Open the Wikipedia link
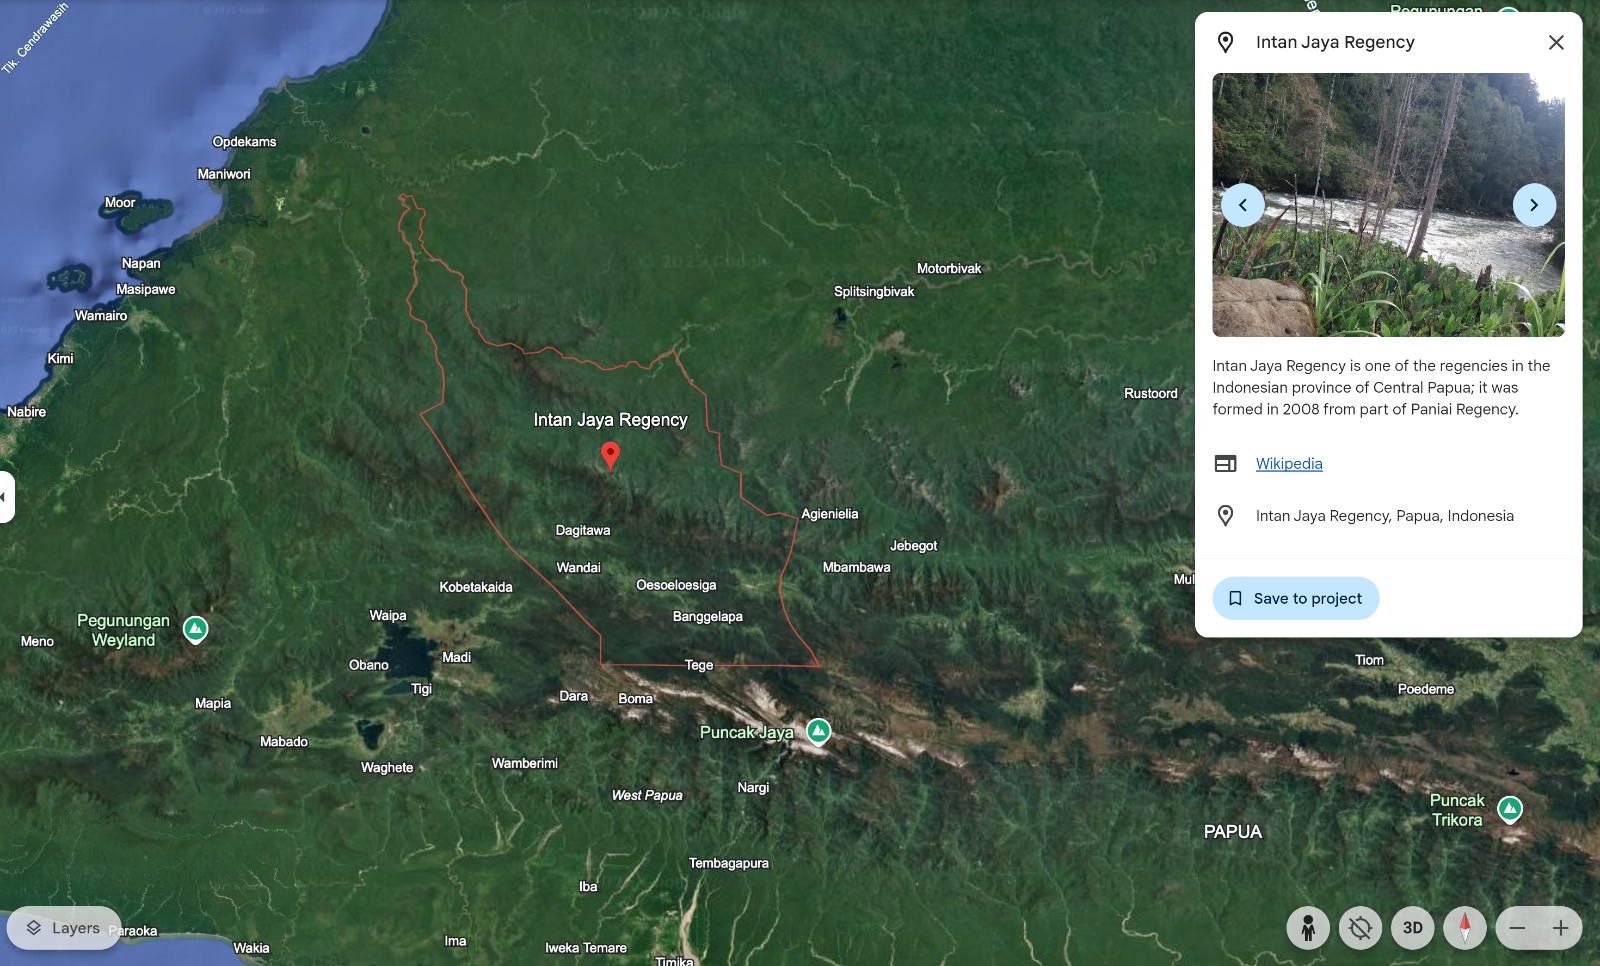This screenshot has height=966, width=1600. pyautogui.click(x=1288, y=463)
